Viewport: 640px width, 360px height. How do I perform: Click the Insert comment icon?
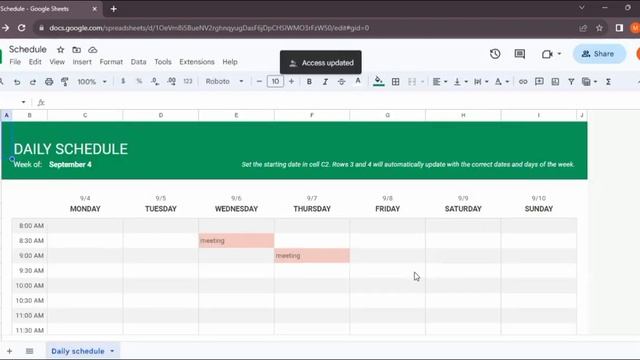pos(539,82)
